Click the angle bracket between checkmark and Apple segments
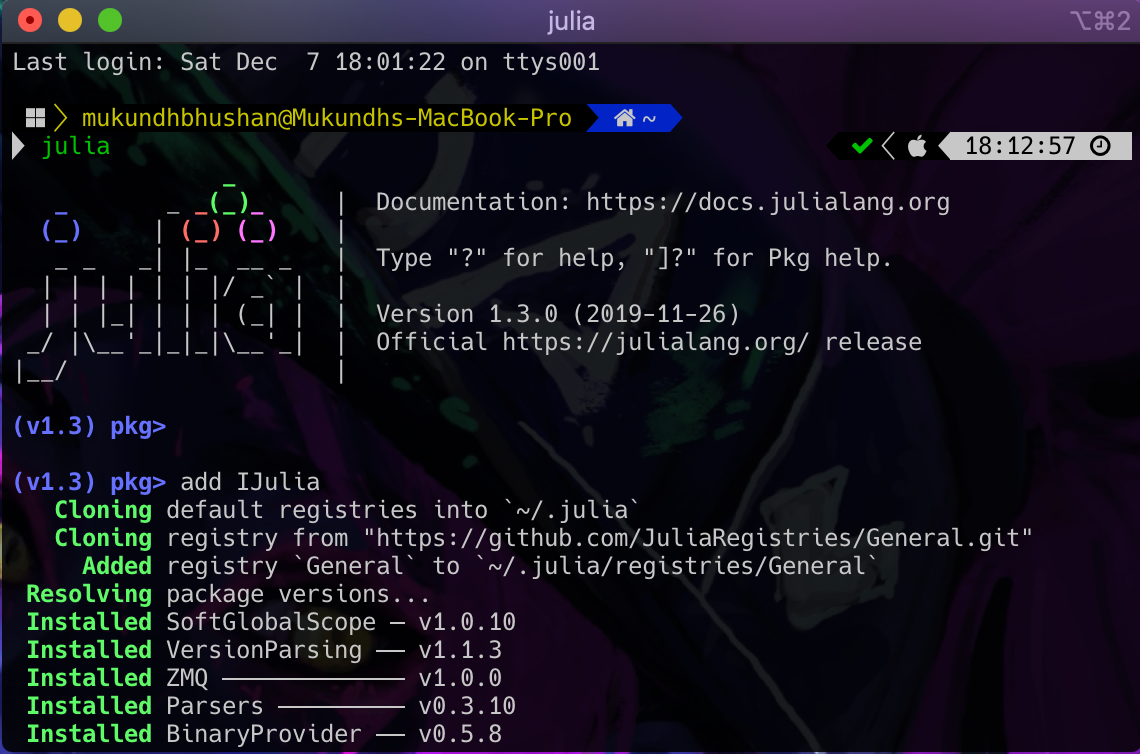The image size is (1140, 754). click(887, 146)
